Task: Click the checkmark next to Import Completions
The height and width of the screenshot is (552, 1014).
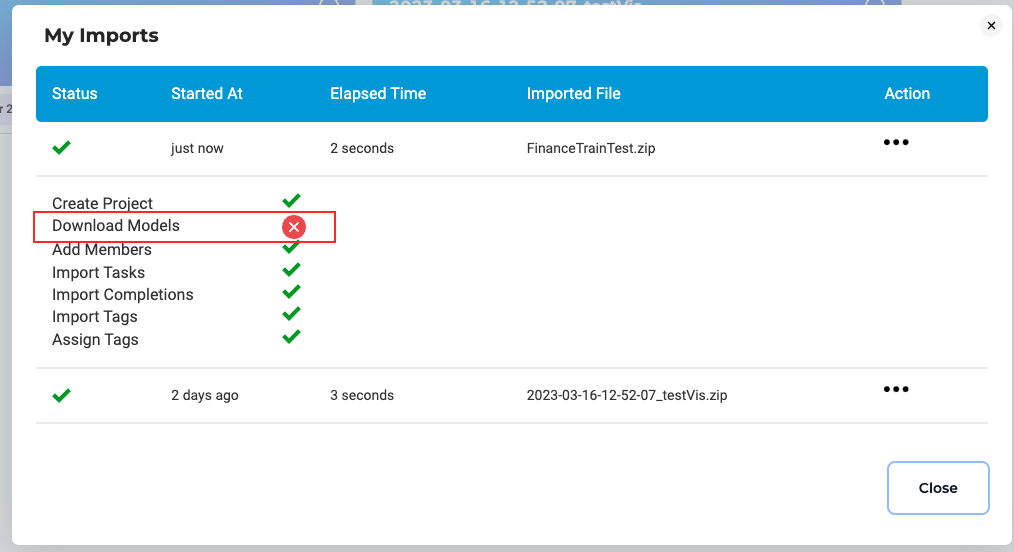Action: coord(291,292)
